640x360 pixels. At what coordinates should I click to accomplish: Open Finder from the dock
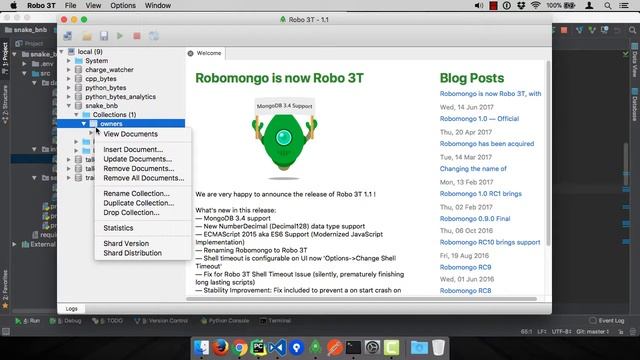(x=202, y=348)
